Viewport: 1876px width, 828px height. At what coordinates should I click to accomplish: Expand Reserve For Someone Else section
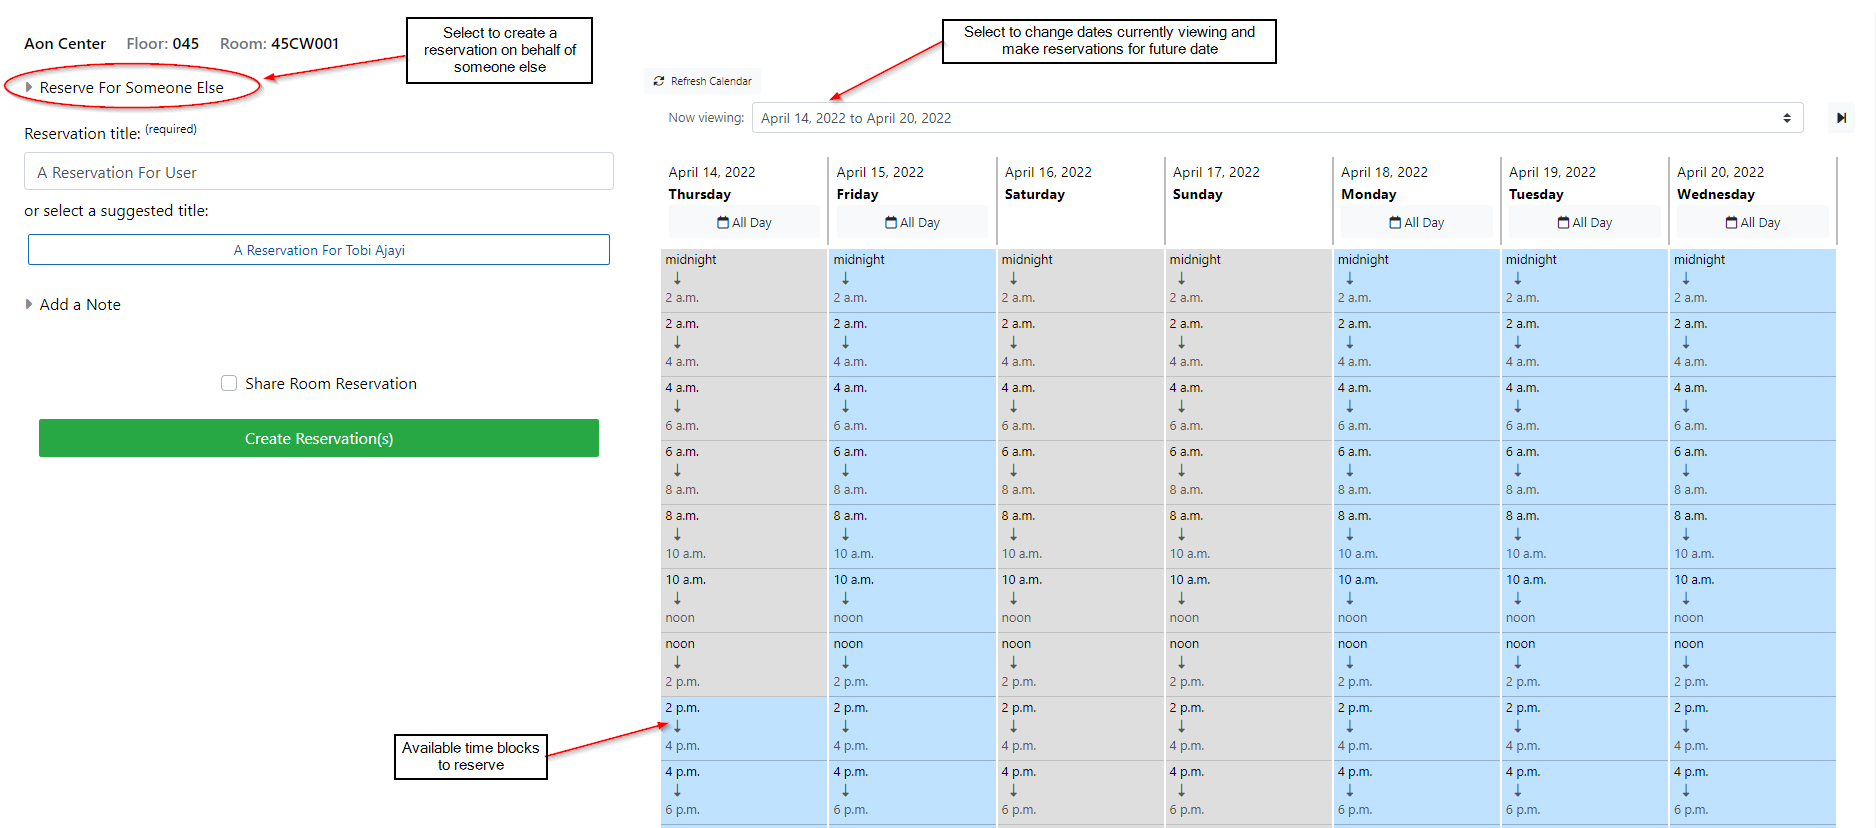[x=124, y=88]
